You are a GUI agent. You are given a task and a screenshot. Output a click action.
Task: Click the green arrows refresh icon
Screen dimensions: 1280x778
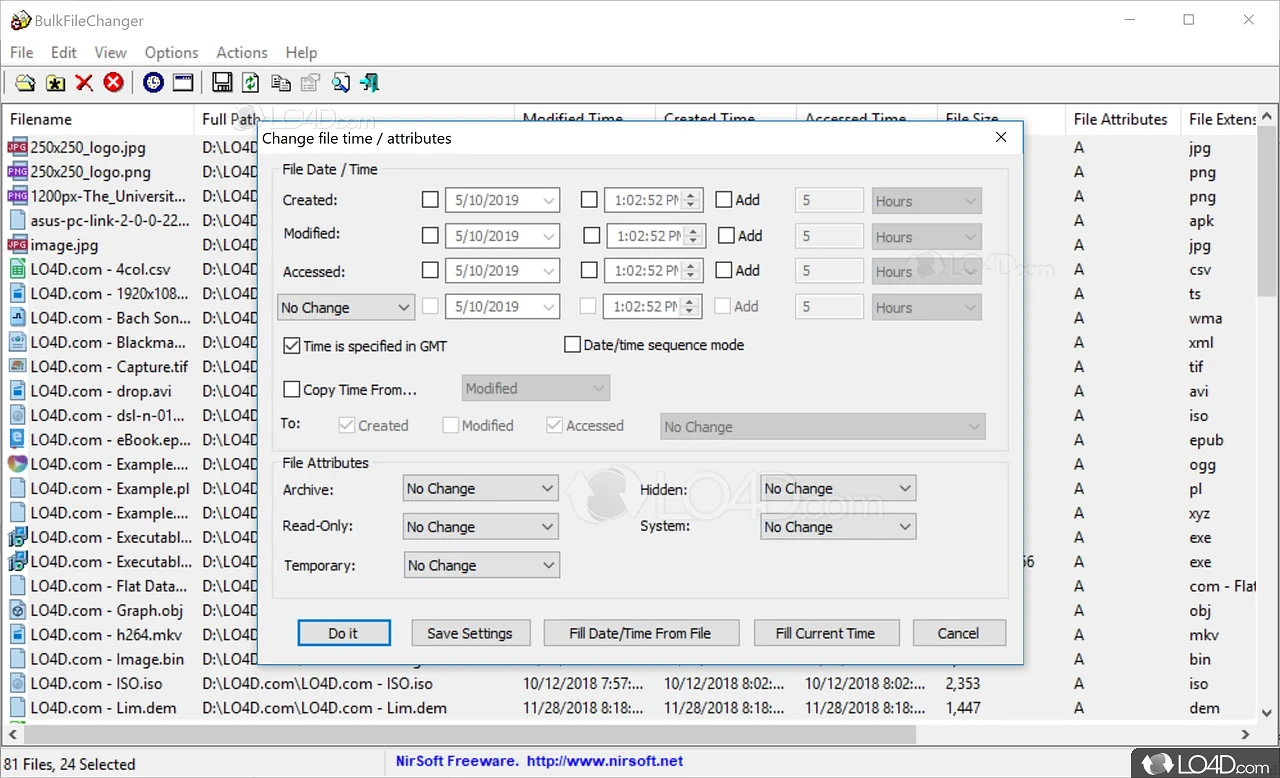pos(251,83)
